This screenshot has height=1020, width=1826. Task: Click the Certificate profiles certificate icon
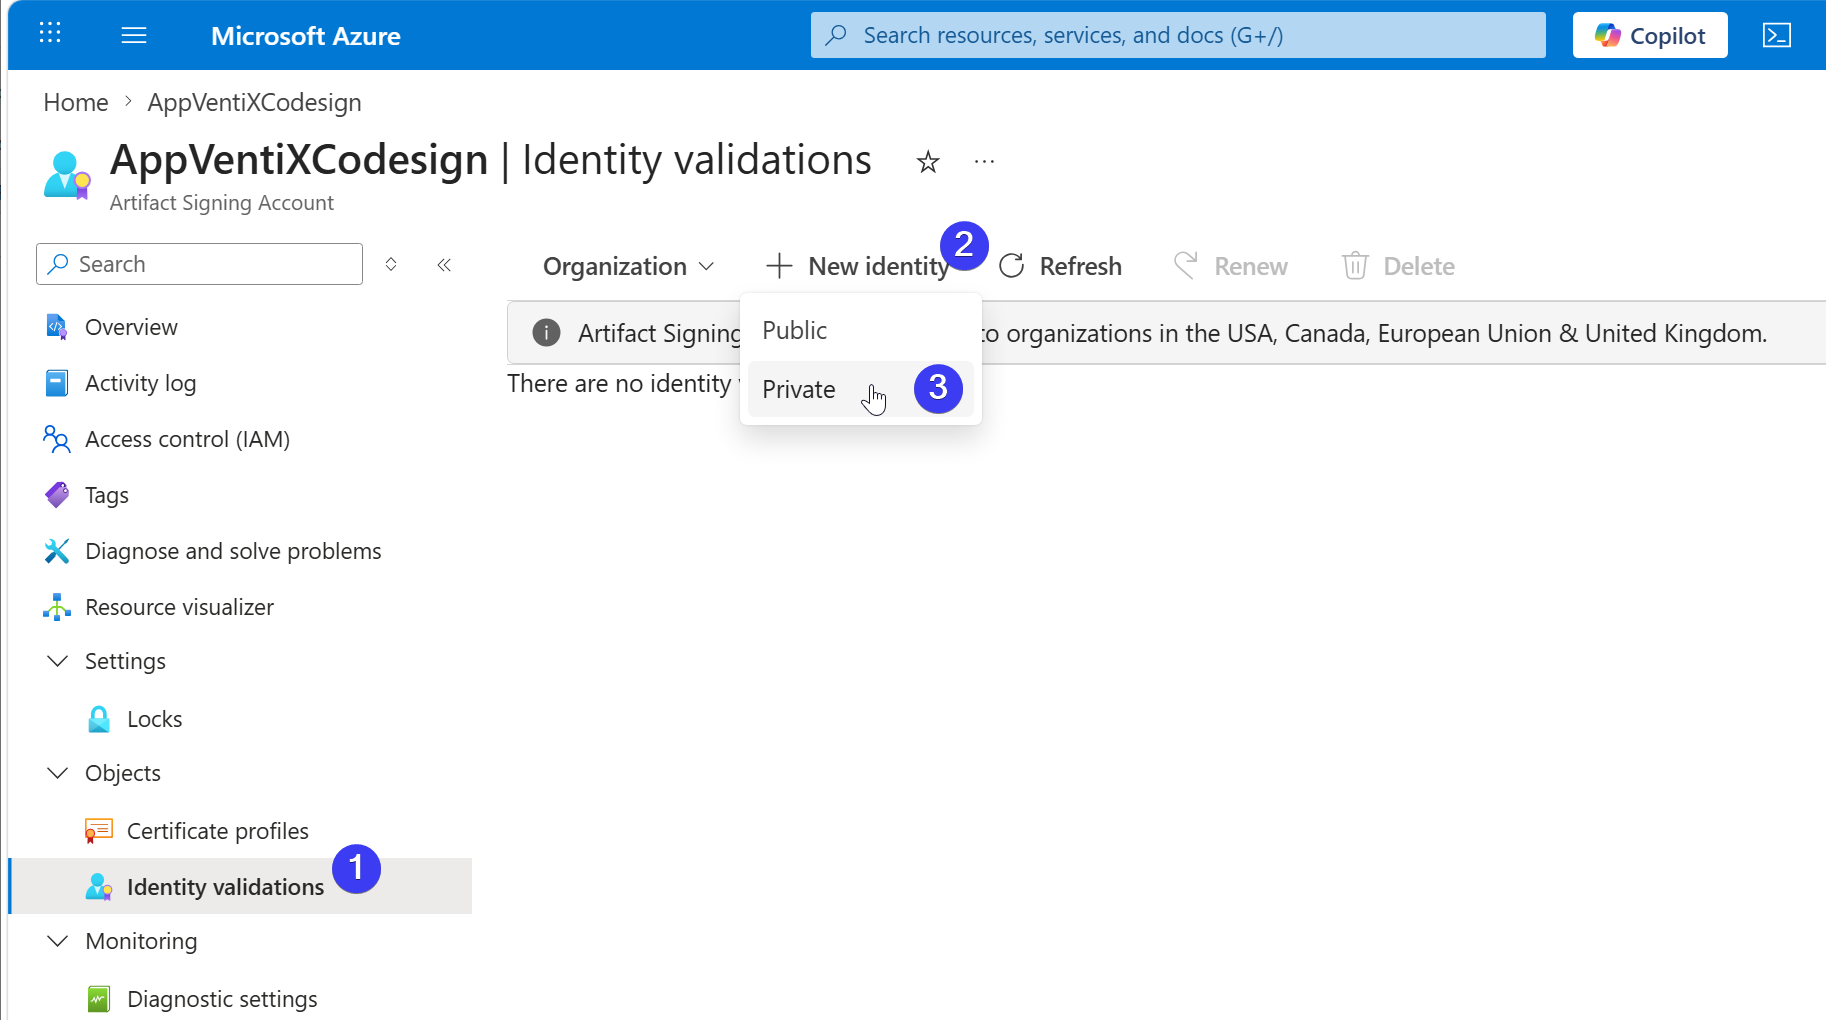(99, 831)
